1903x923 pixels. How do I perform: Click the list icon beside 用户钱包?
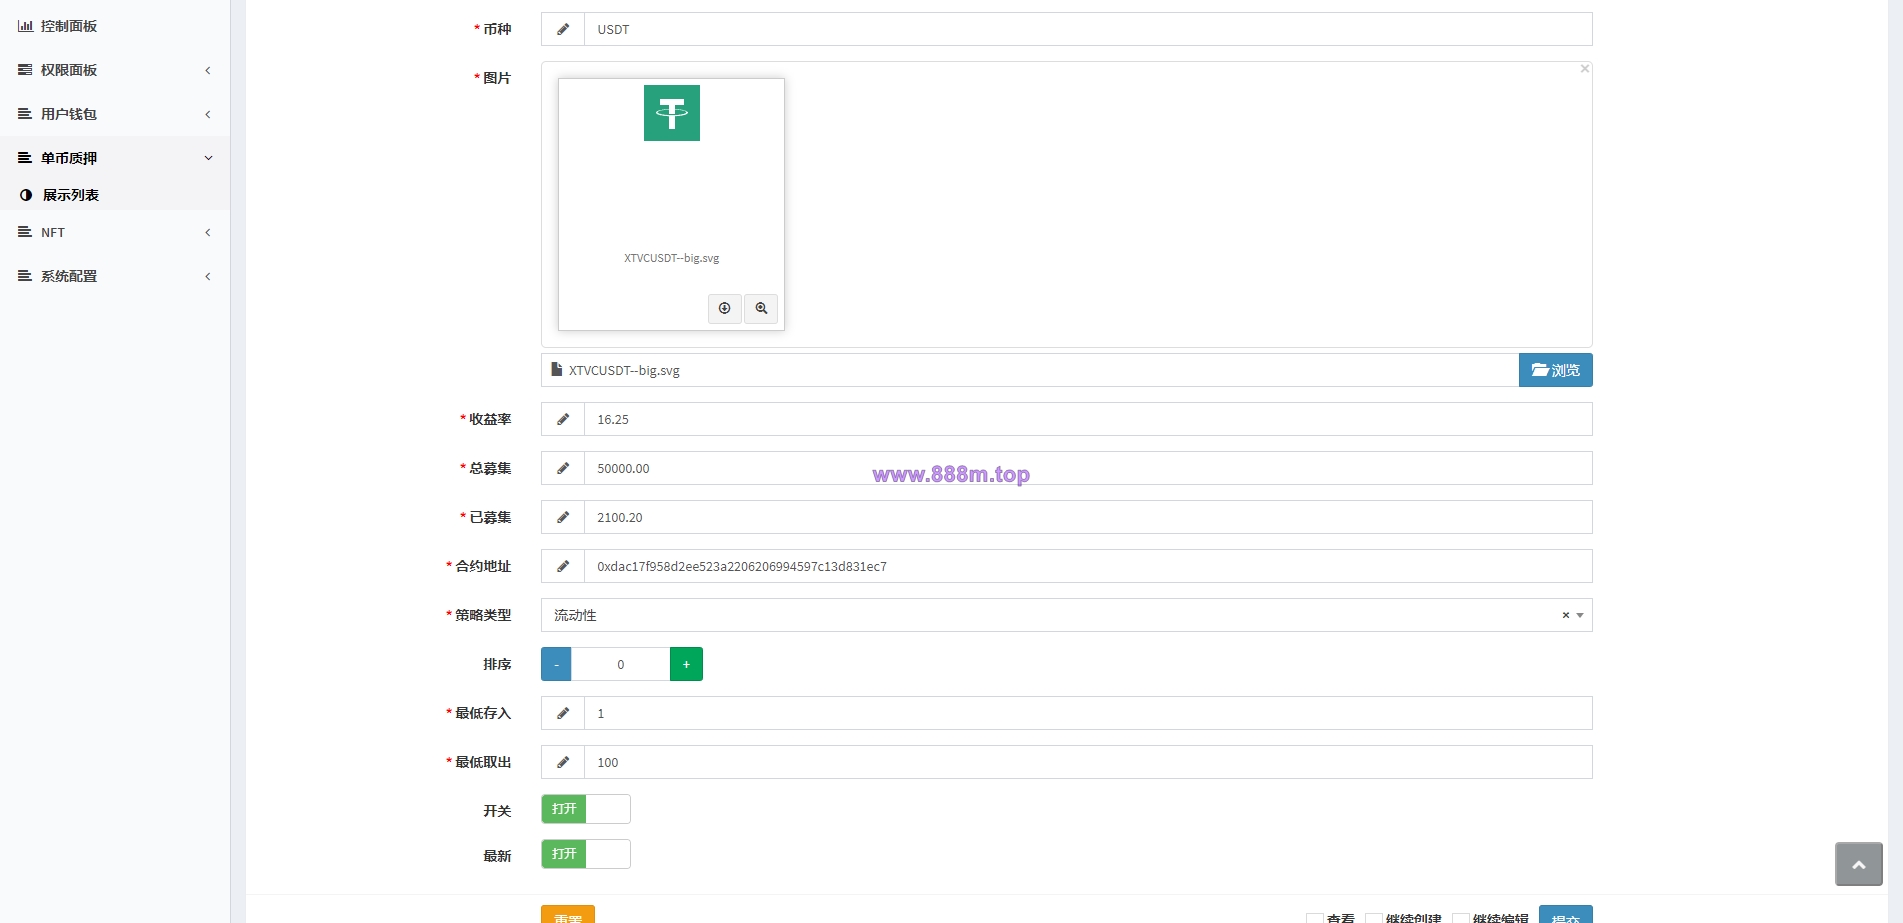[25, 114]
